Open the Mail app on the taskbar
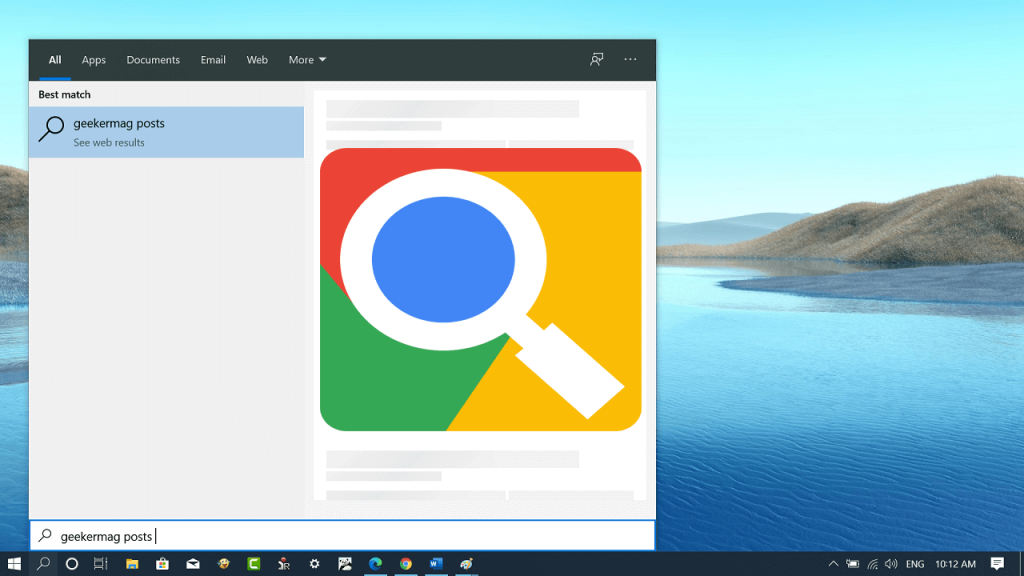The height and width of the screenshot is (576, 1024). point(193,564)
